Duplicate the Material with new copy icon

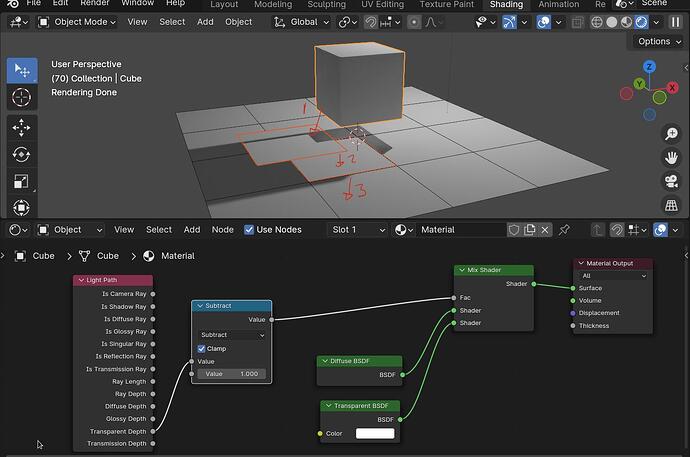click(x=529, y=230)
